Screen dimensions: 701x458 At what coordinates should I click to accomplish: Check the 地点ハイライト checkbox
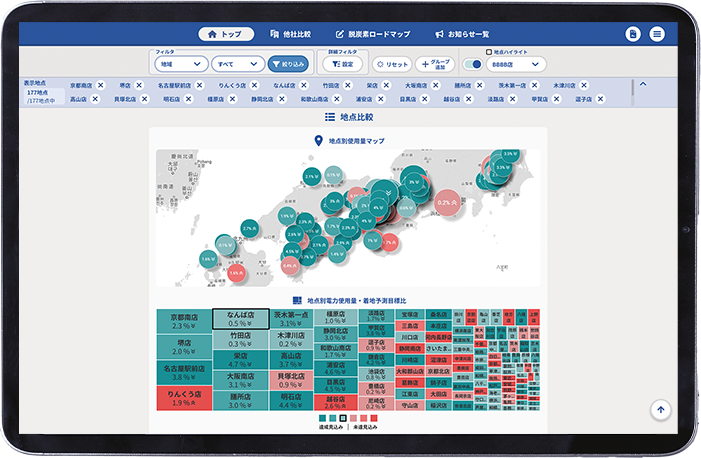click(x=487, y=51)
